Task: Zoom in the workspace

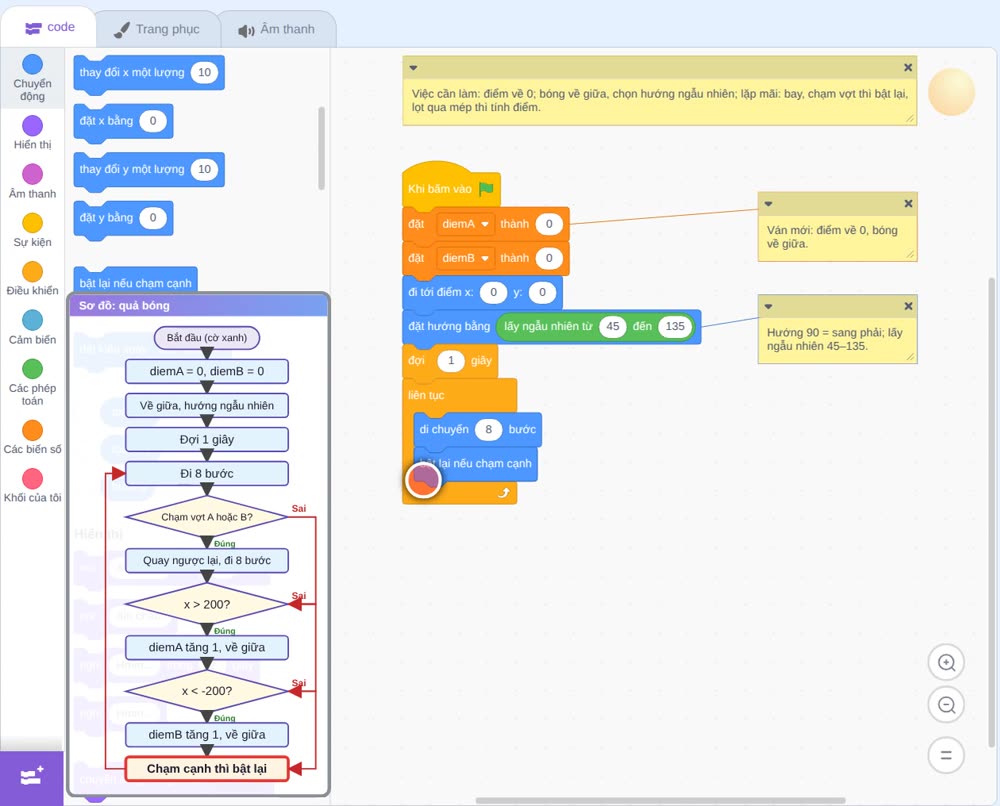Action: click(946, 663)
